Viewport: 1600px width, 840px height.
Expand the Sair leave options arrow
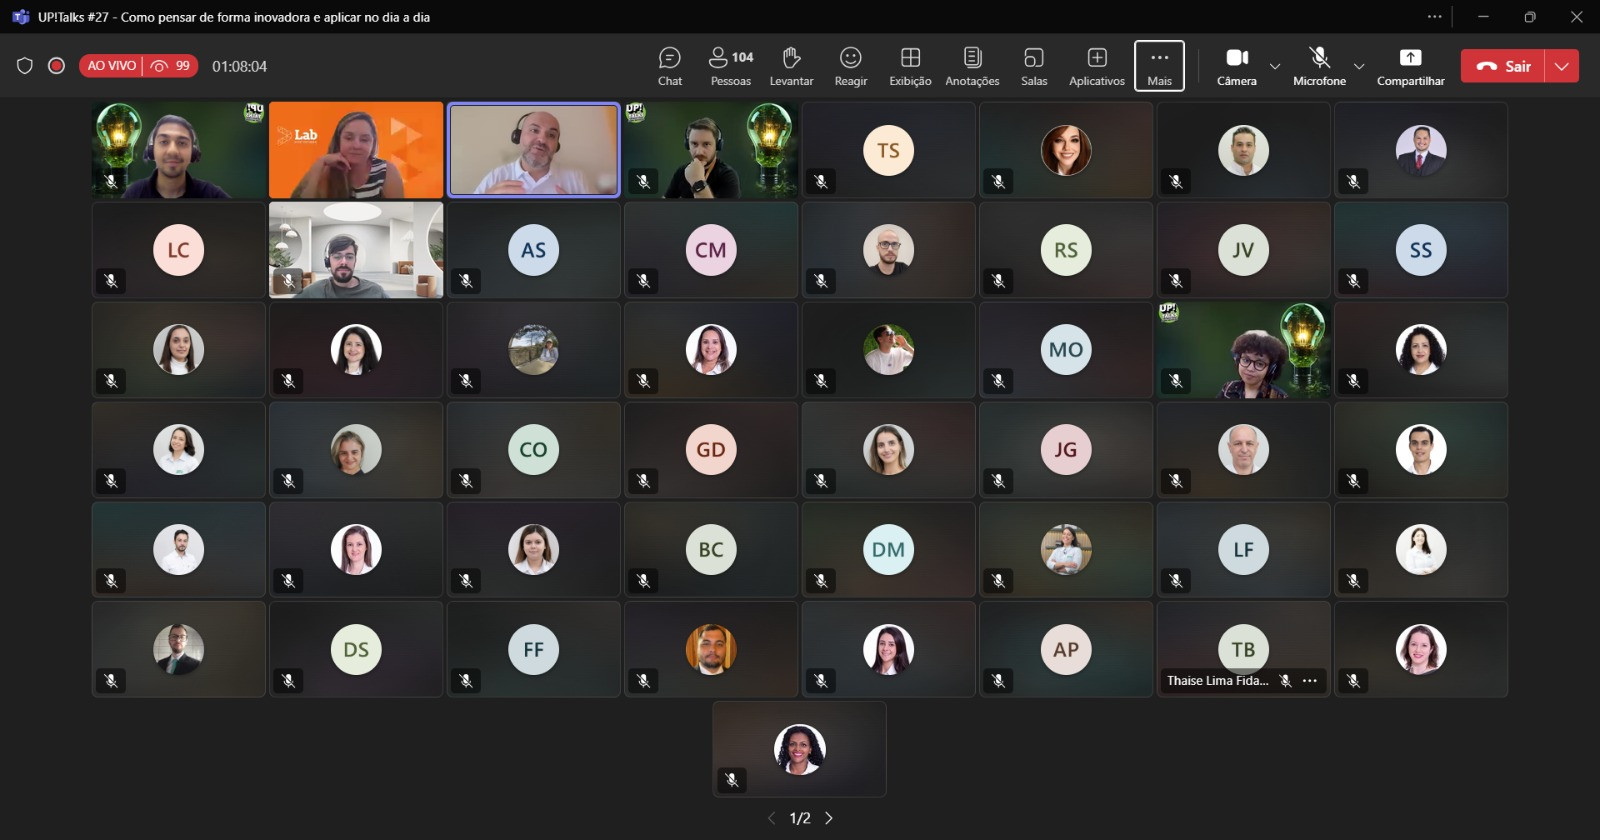[1562, 66]
